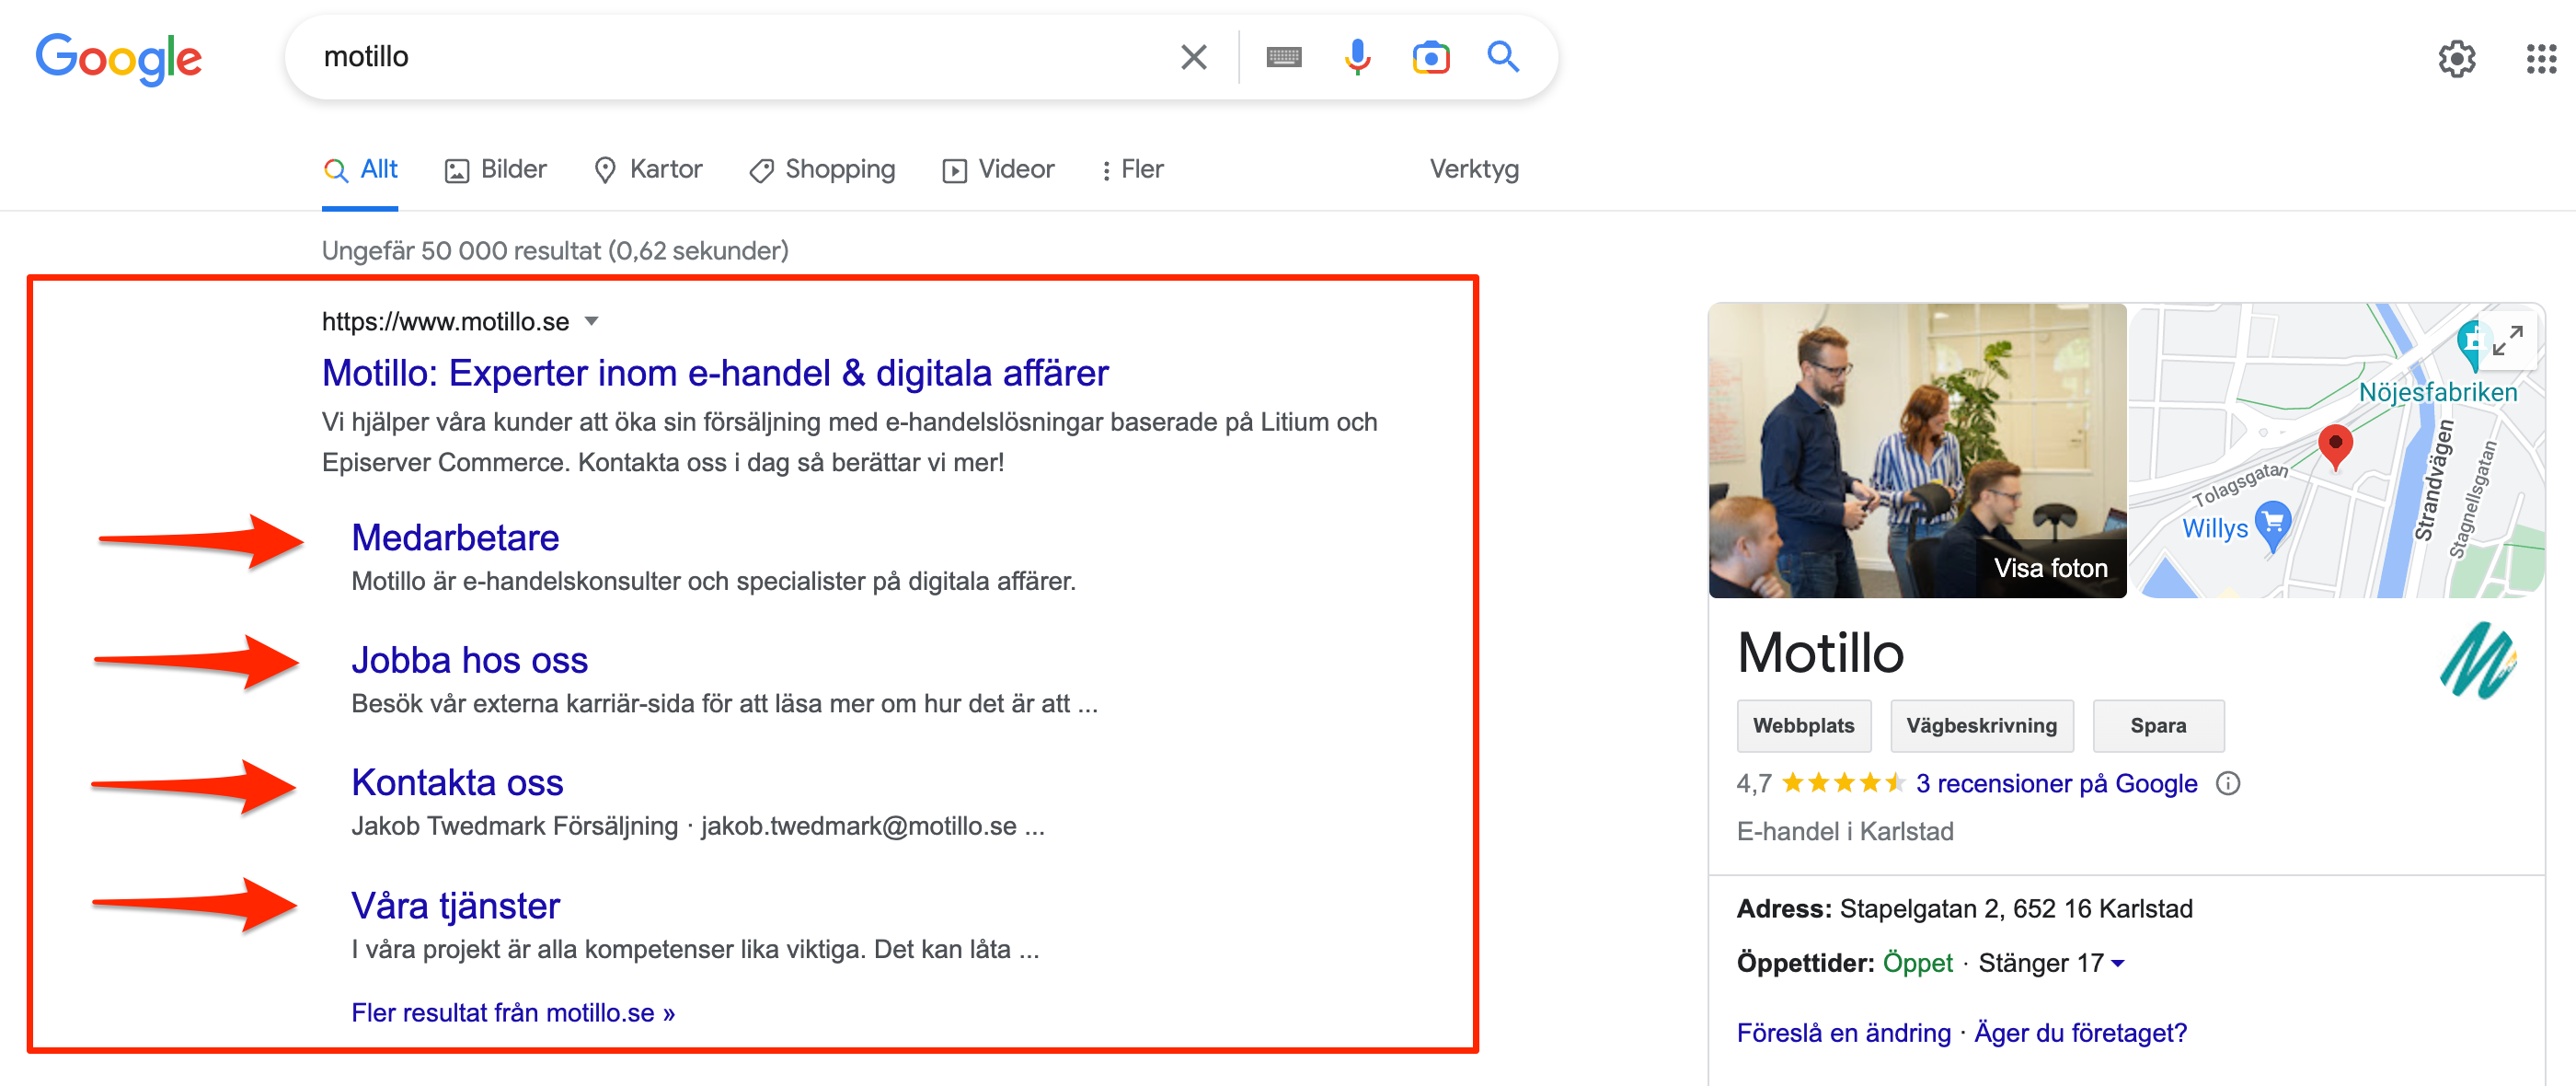2576x1086 pixels.
Task: Click the address Stapelgatan 2, 652 16 Karlstad
Action: pos(2015,908)
